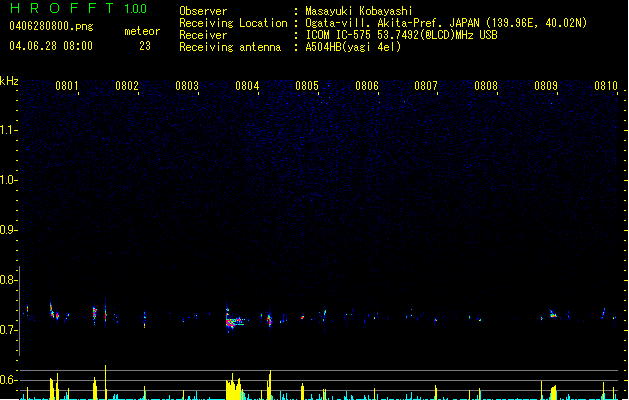The height and width of the screenshot is (400, 629).
Task: Click the 'Observer' field label
Action: click(203, 11)
